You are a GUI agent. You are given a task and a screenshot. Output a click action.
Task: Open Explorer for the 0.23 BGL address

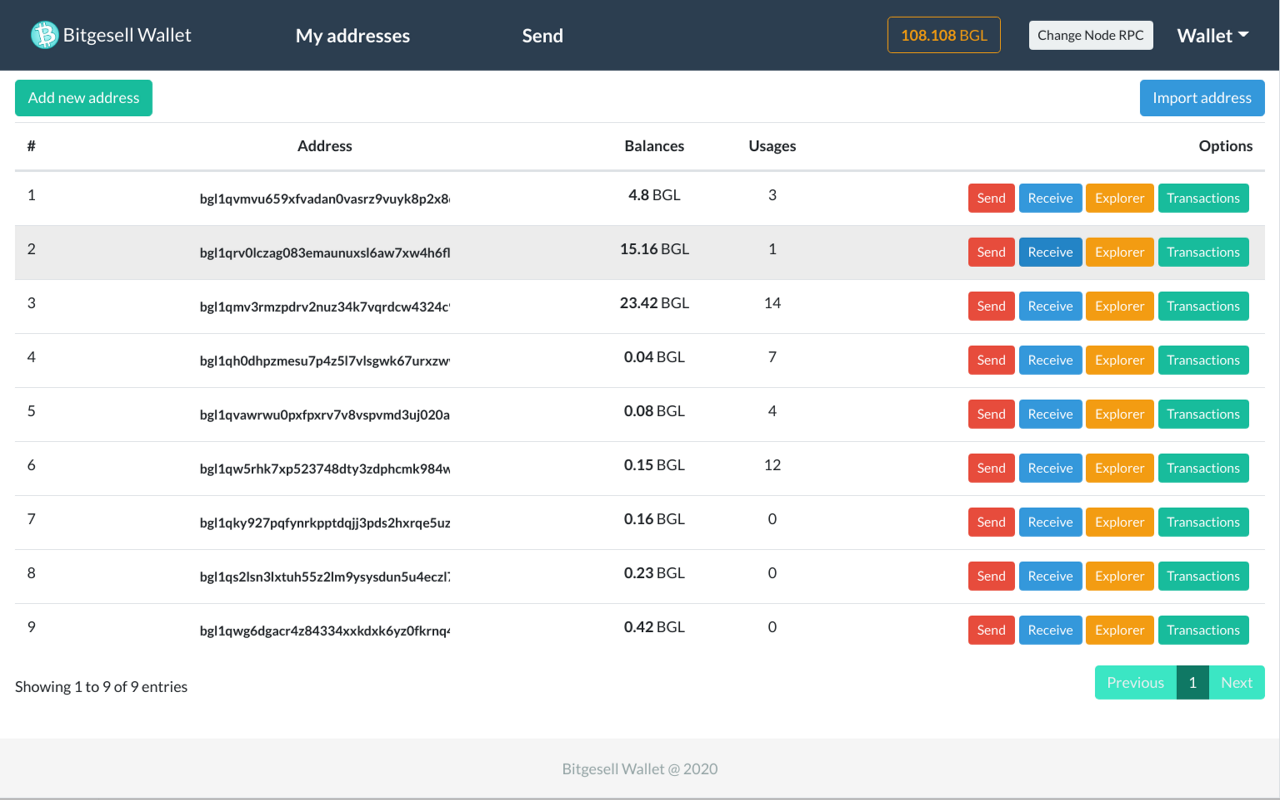(x=1120, y=576)
